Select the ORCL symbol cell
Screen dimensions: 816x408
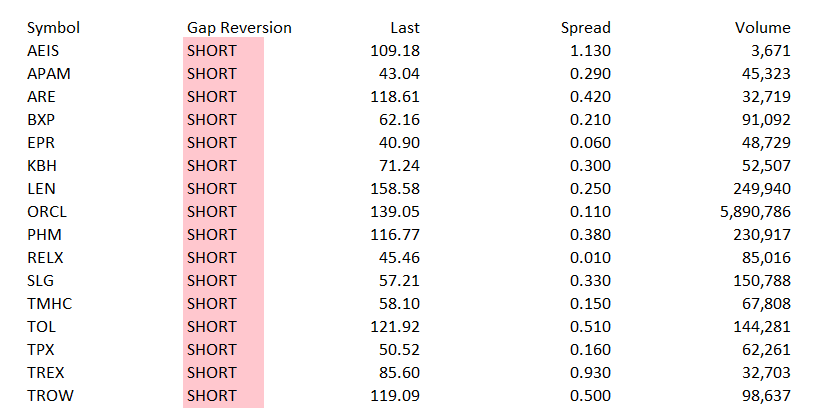(46, 212)
